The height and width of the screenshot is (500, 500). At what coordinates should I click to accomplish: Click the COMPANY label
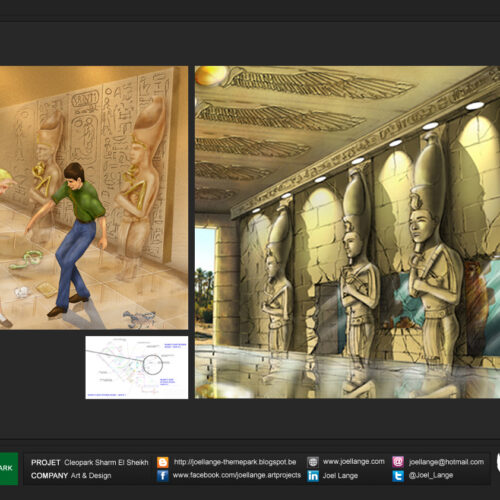[x=49, y=476]
